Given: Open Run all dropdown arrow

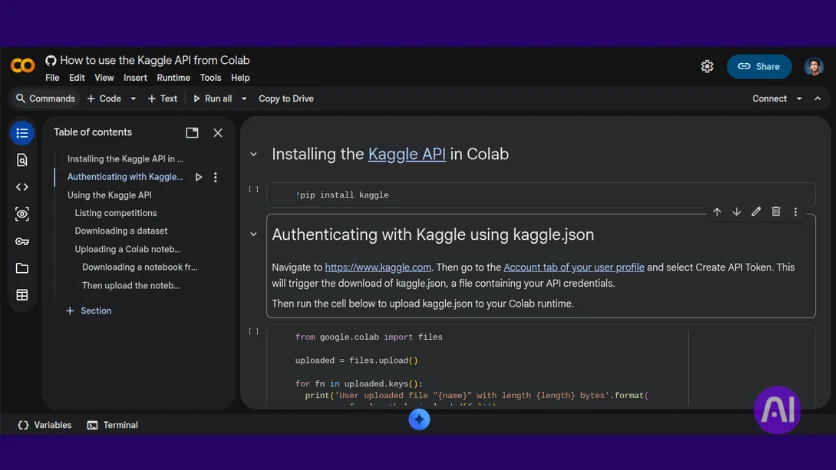Looking at the screenshot, I should point(244,99).
